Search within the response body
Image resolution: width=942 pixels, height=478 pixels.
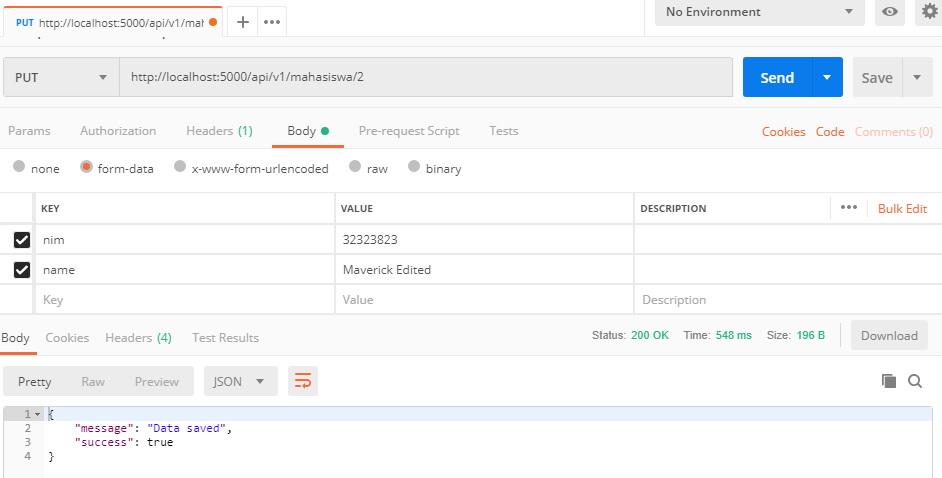pyautogui.click(x=915, y=381)
